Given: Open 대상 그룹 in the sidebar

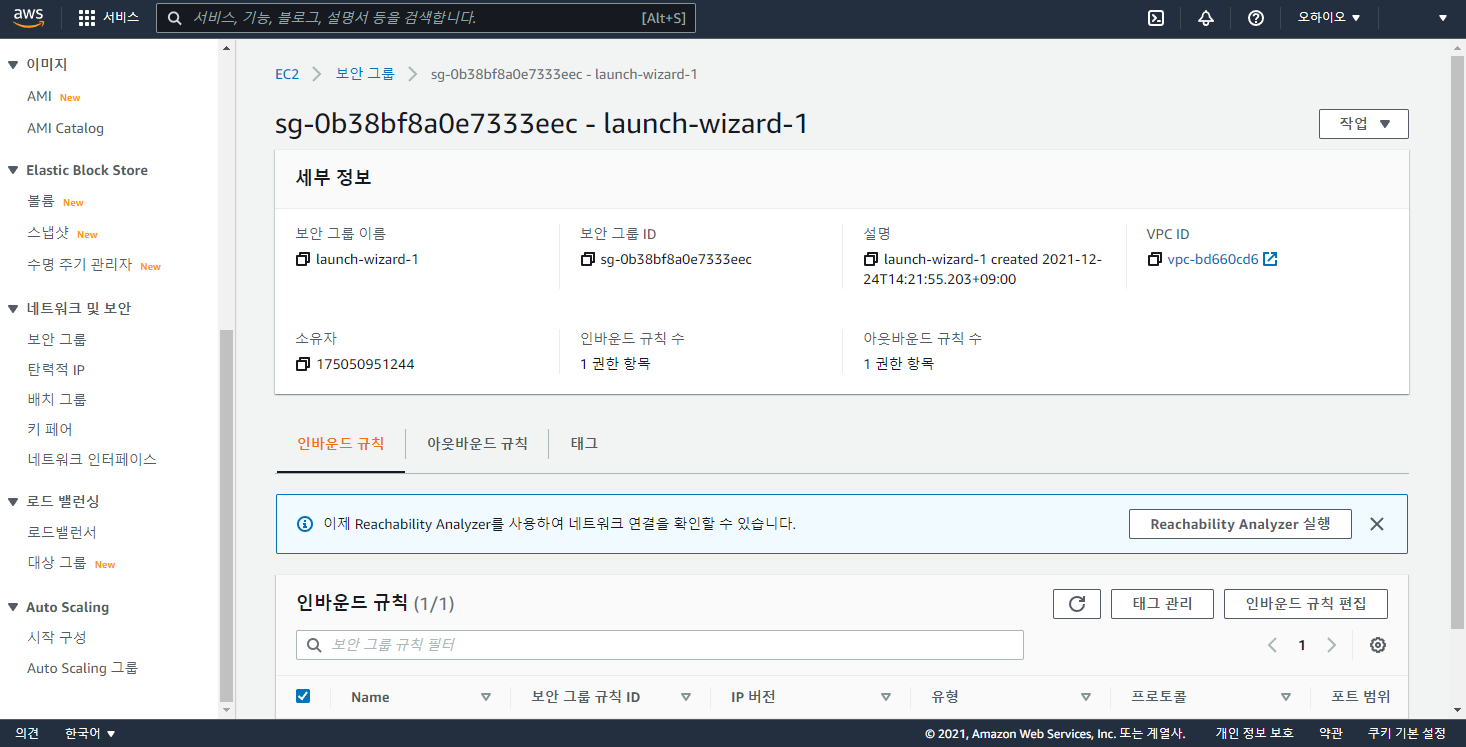Looking at the screenshot, I should coord(57,563).
